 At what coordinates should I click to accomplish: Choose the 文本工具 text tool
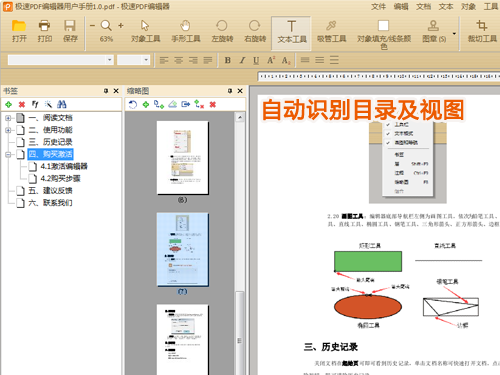pyautogui.click(x=292, y=33)
